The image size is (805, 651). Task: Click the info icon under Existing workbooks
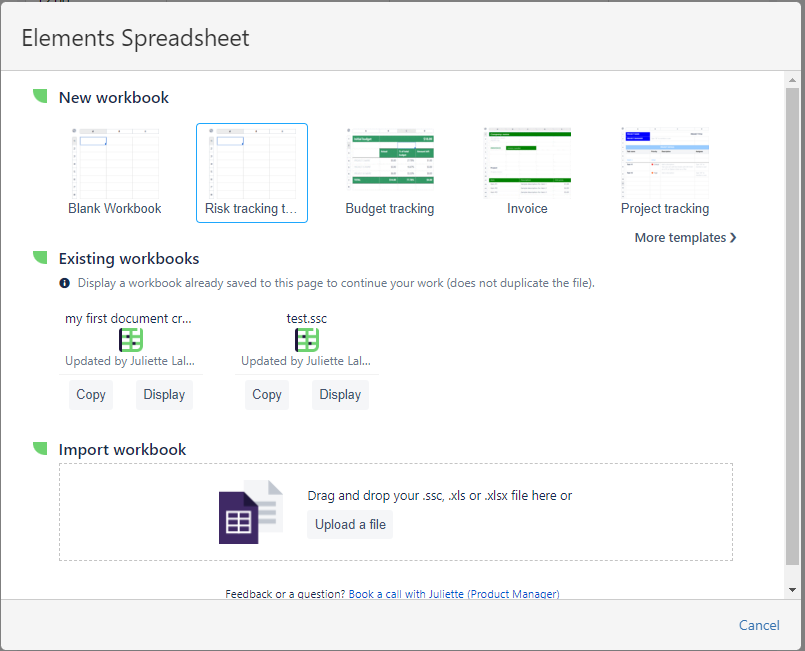[65, 283]
